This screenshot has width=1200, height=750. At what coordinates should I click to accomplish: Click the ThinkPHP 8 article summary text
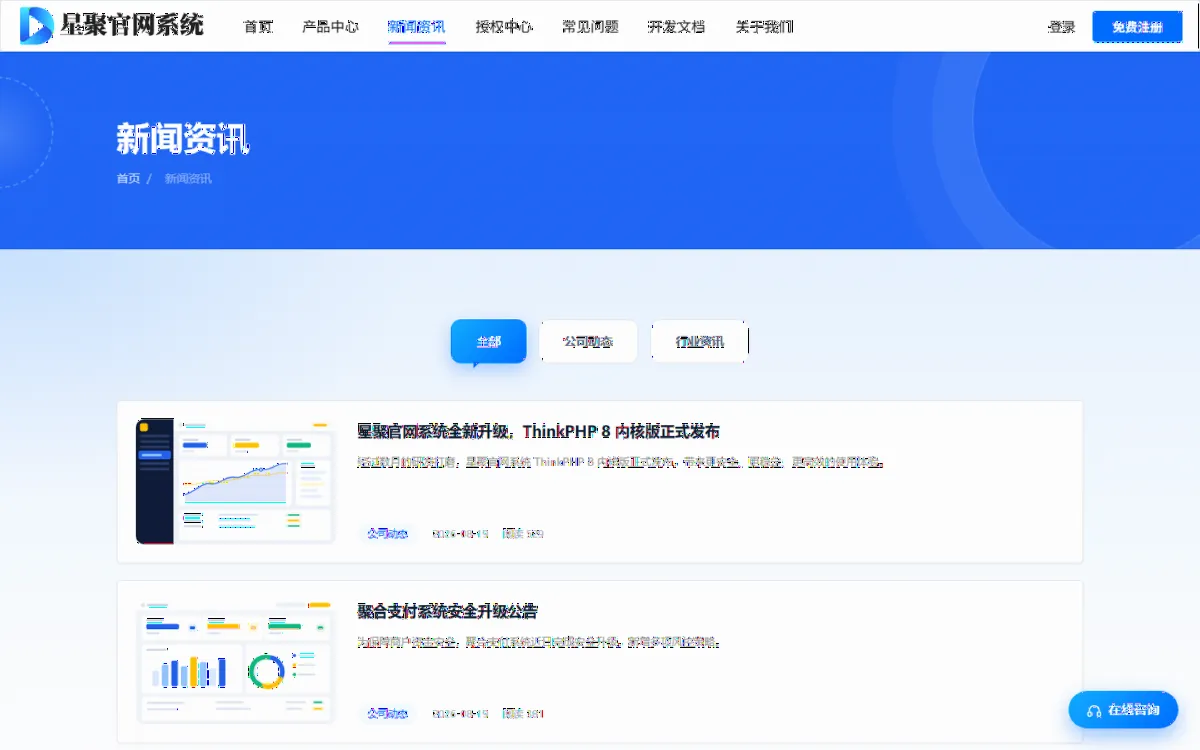pyautogui.click(x=621, y=463)
